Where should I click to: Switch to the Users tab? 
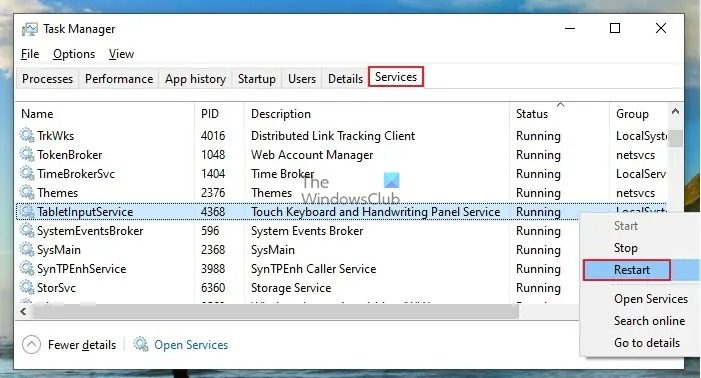click(302, 79)
